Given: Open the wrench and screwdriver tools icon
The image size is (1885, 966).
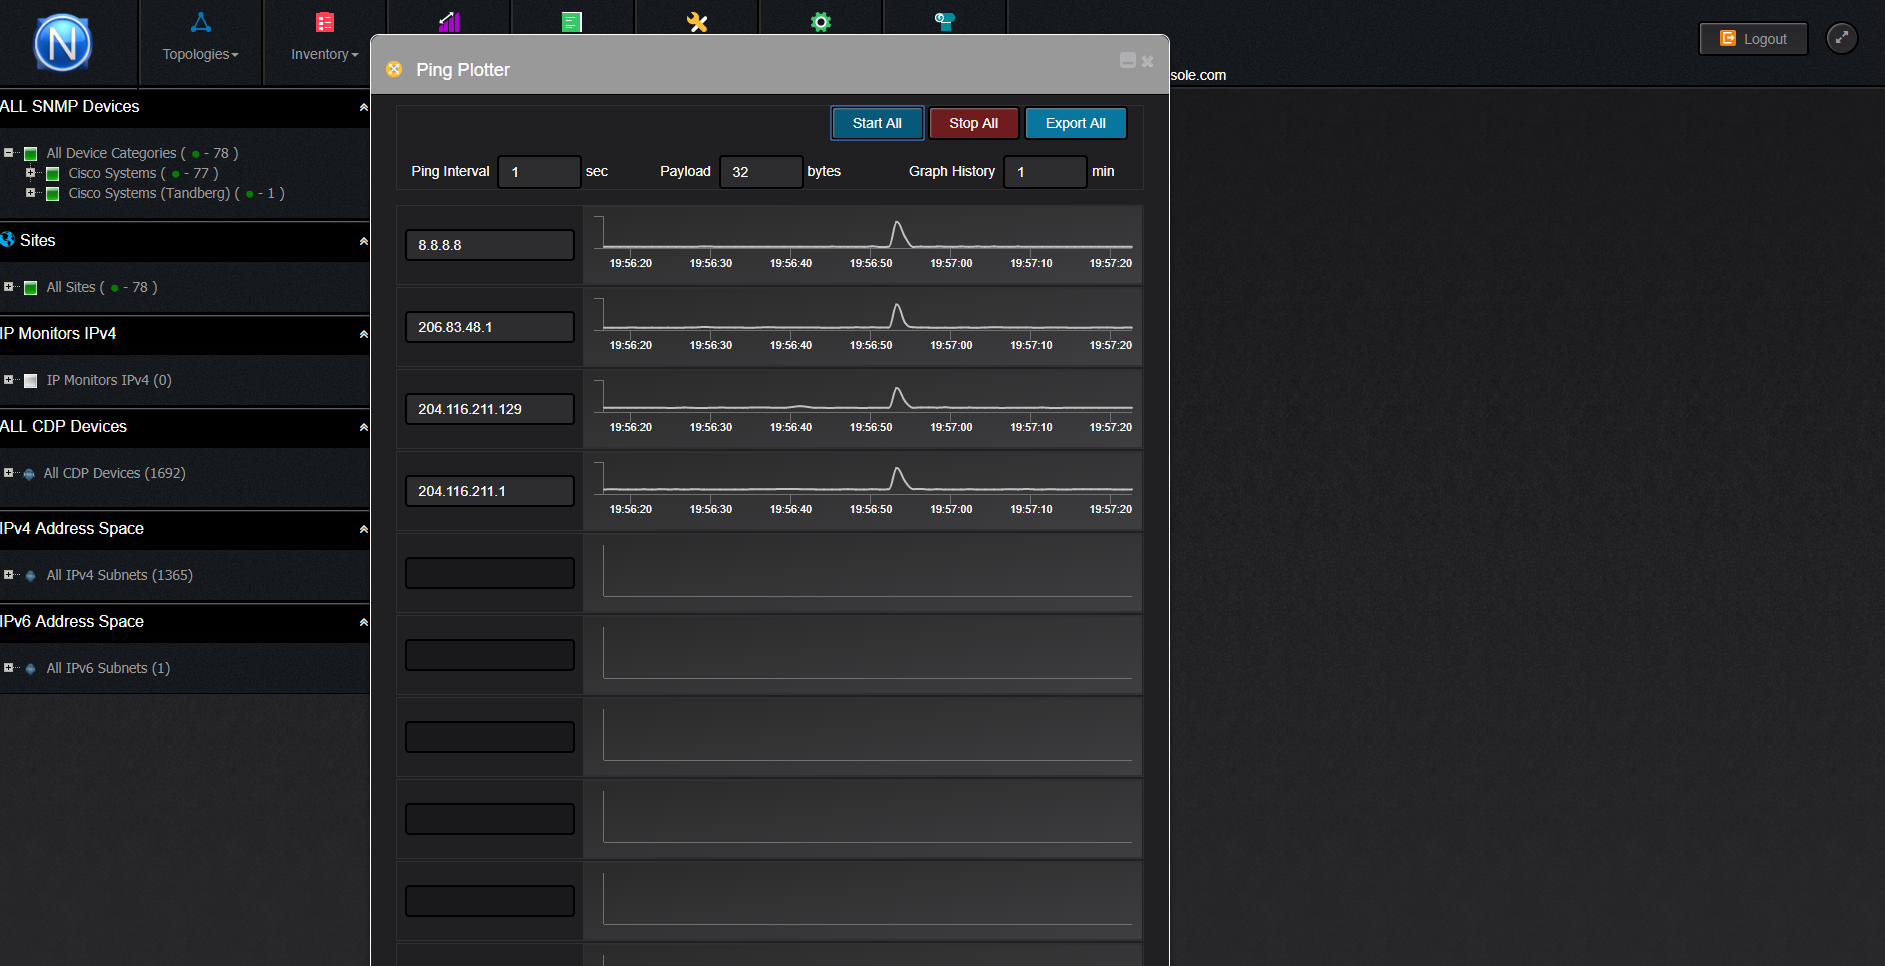Looking at the screenshot, I should (697, 22).
